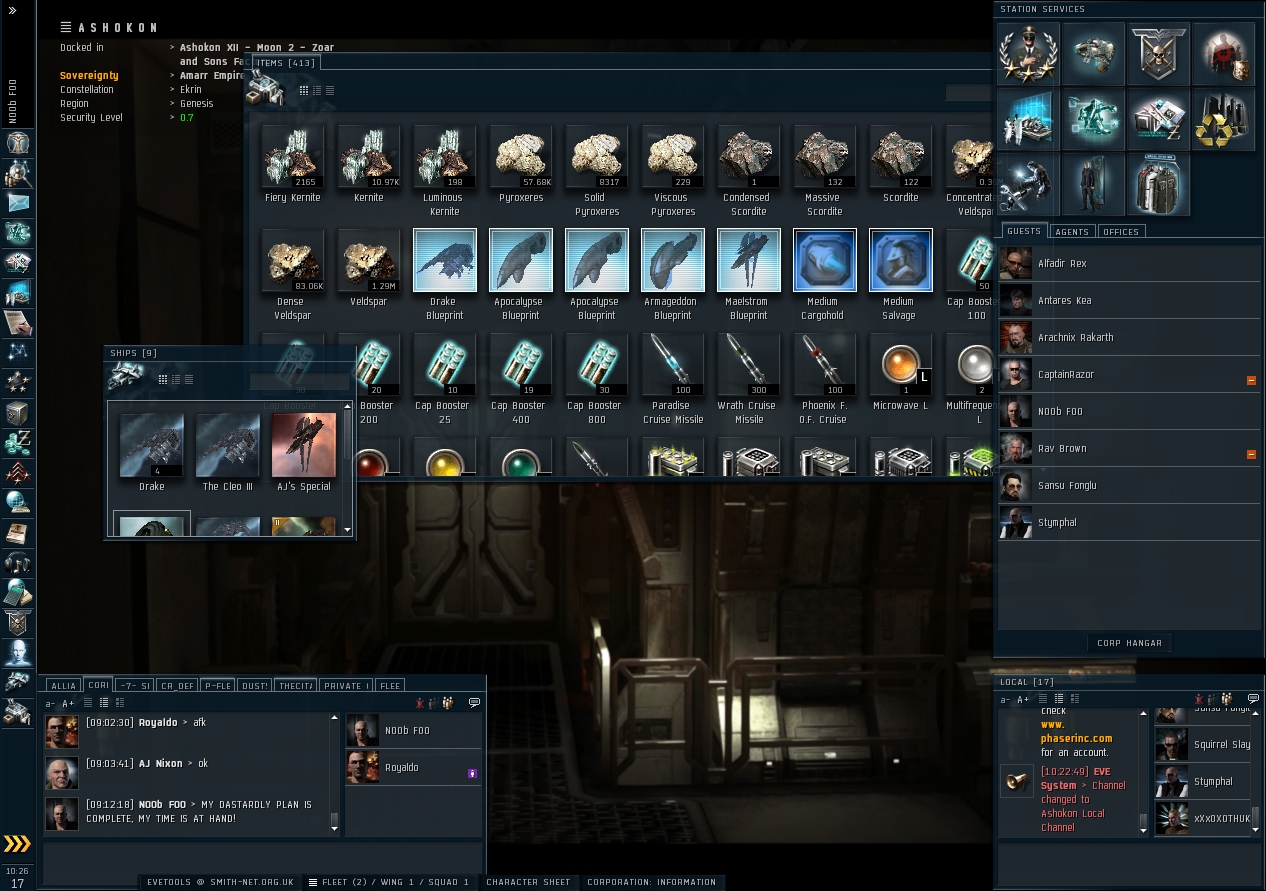
Task: Open CORPORATION: INFORMATION bottom bar button
Action: pos(651,882)
